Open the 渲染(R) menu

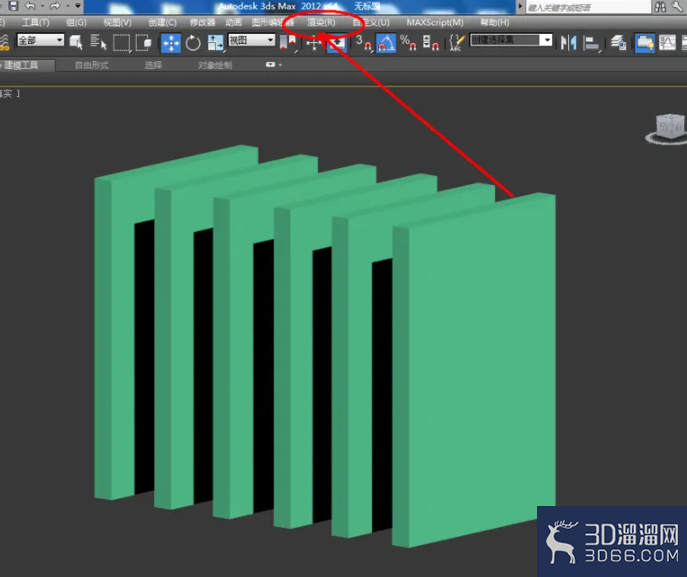321,22
